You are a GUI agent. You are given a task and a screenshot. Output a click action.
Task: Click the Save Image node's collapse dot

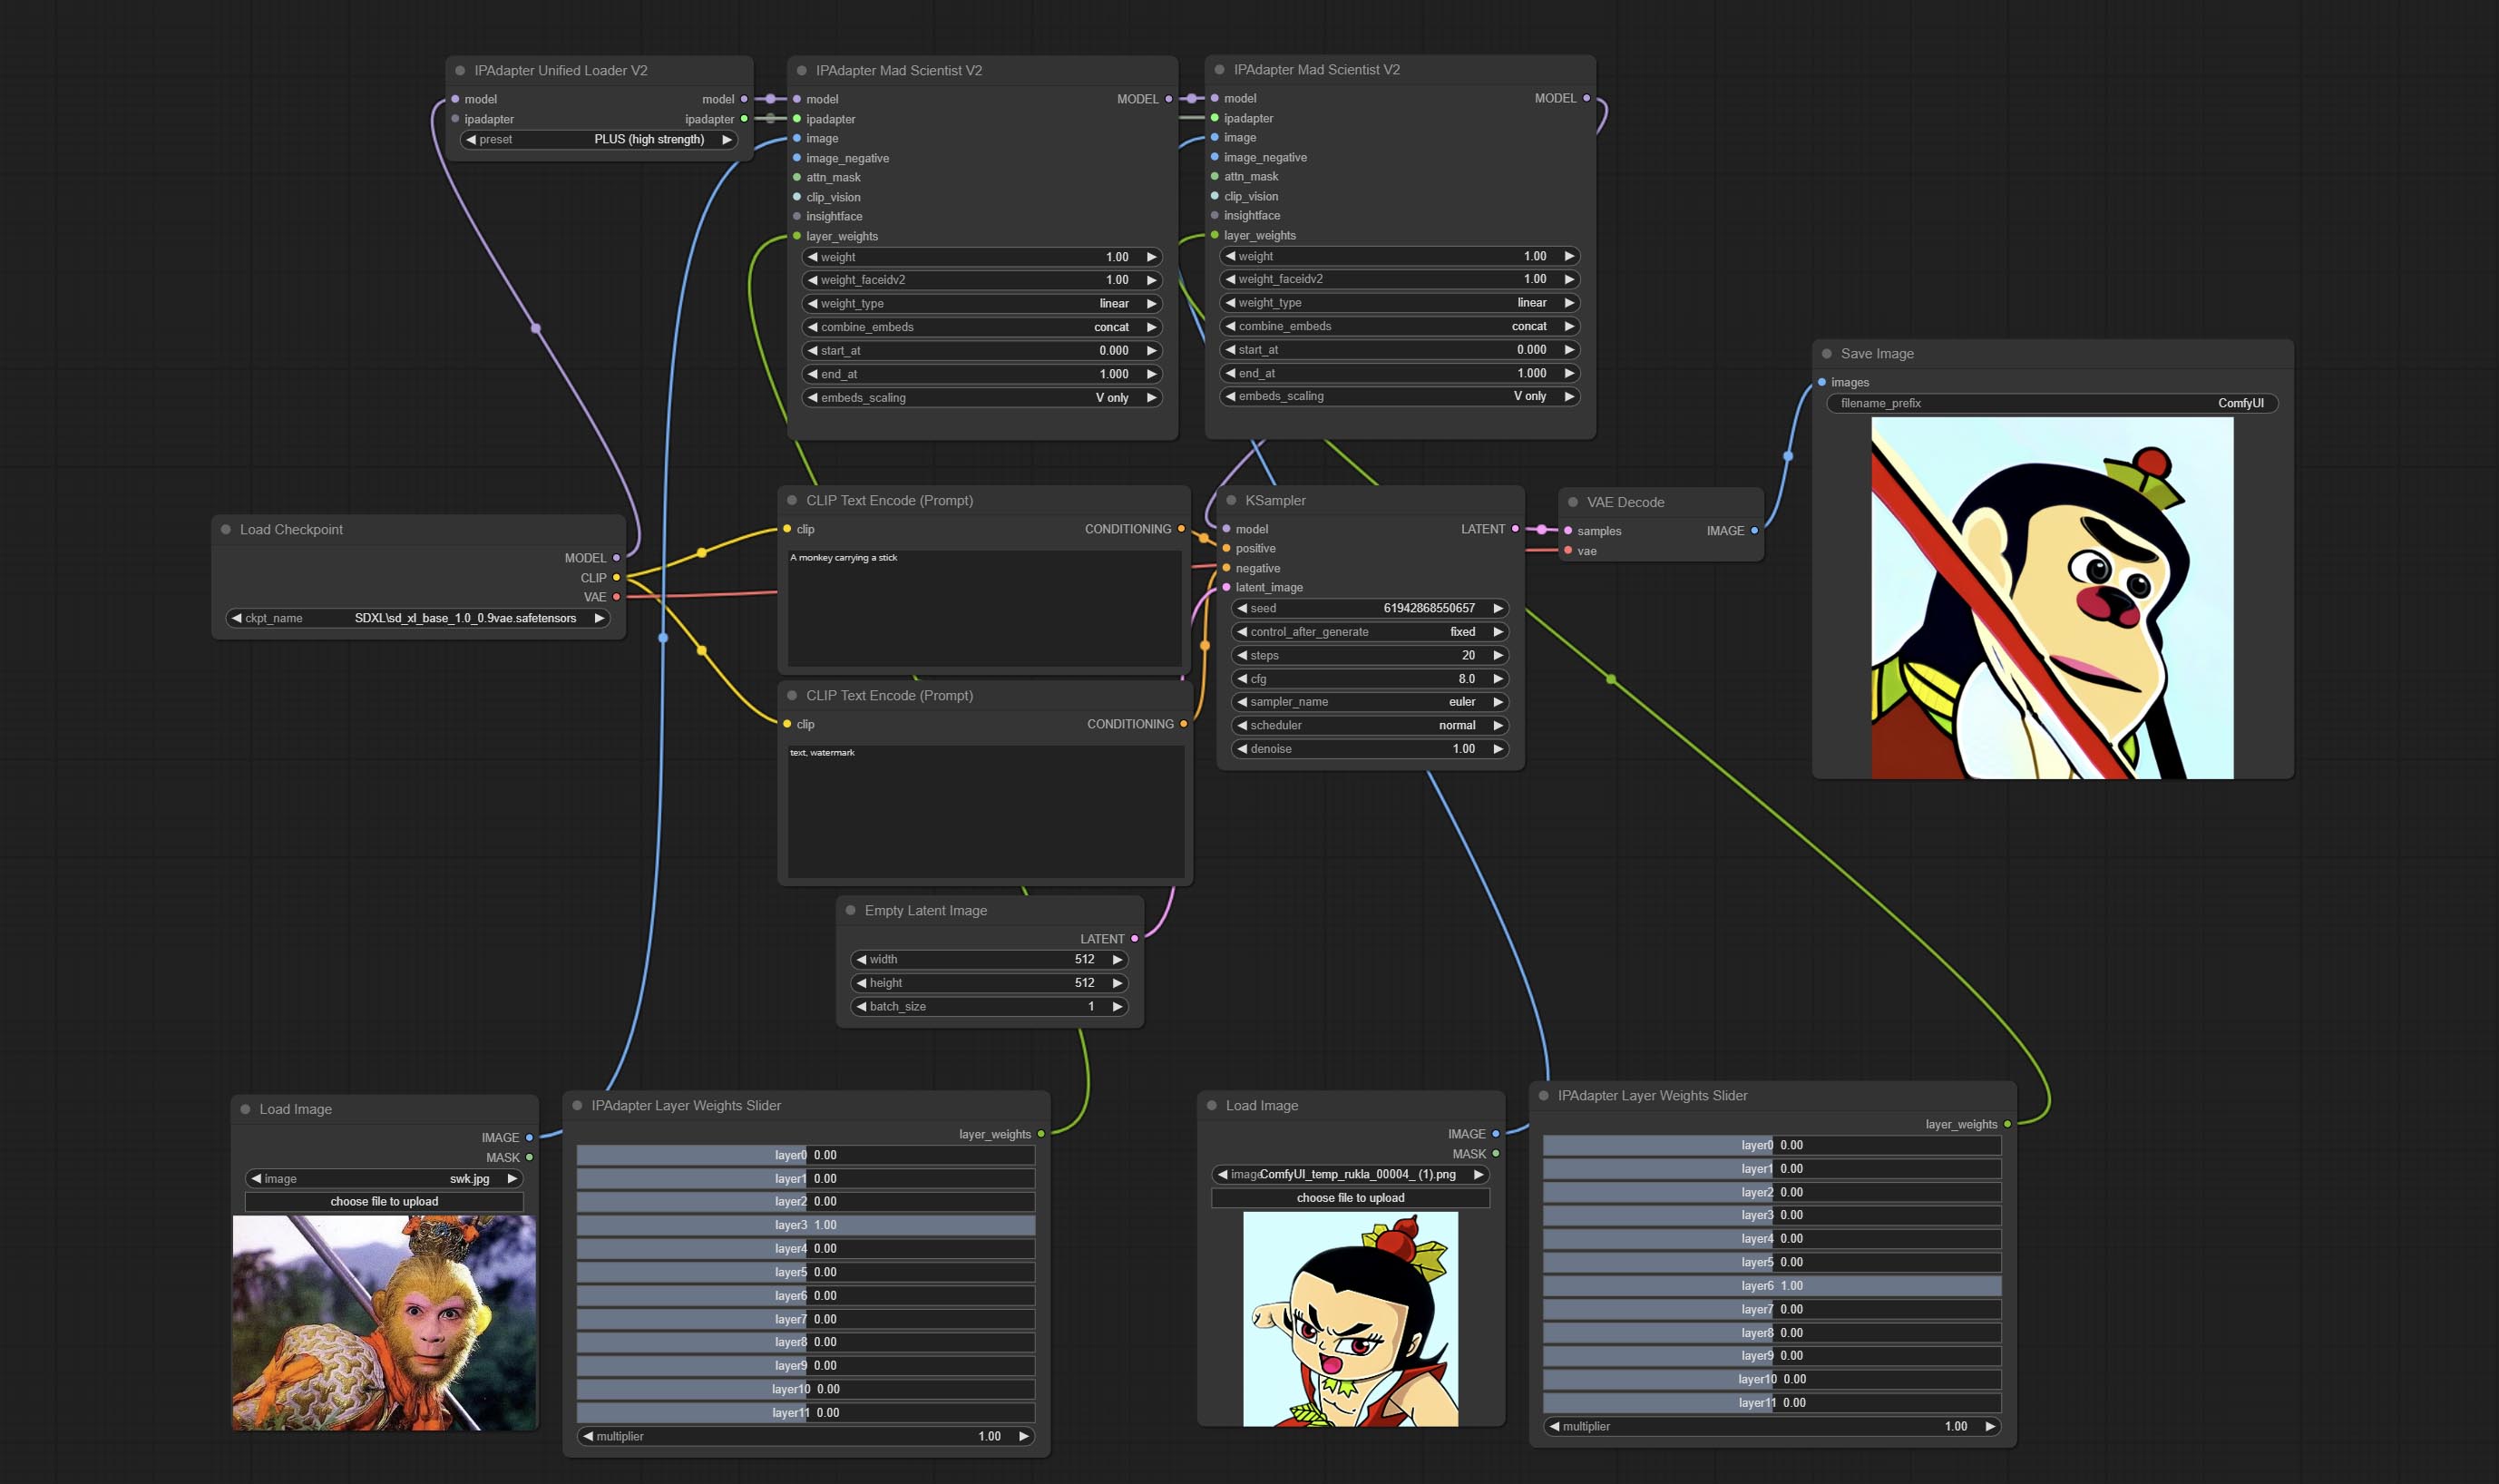1826,354
